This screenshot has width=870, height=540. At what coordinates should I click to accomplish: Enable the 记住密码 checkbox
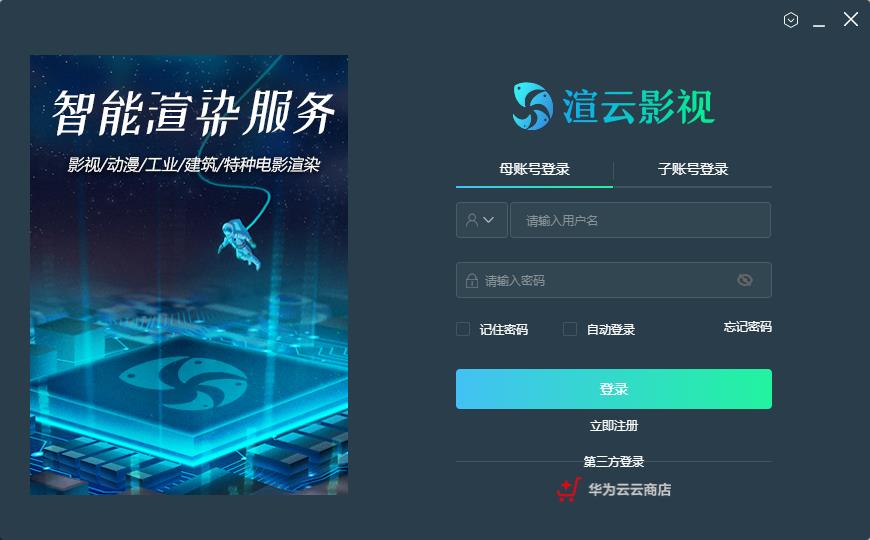coord(463,329)
